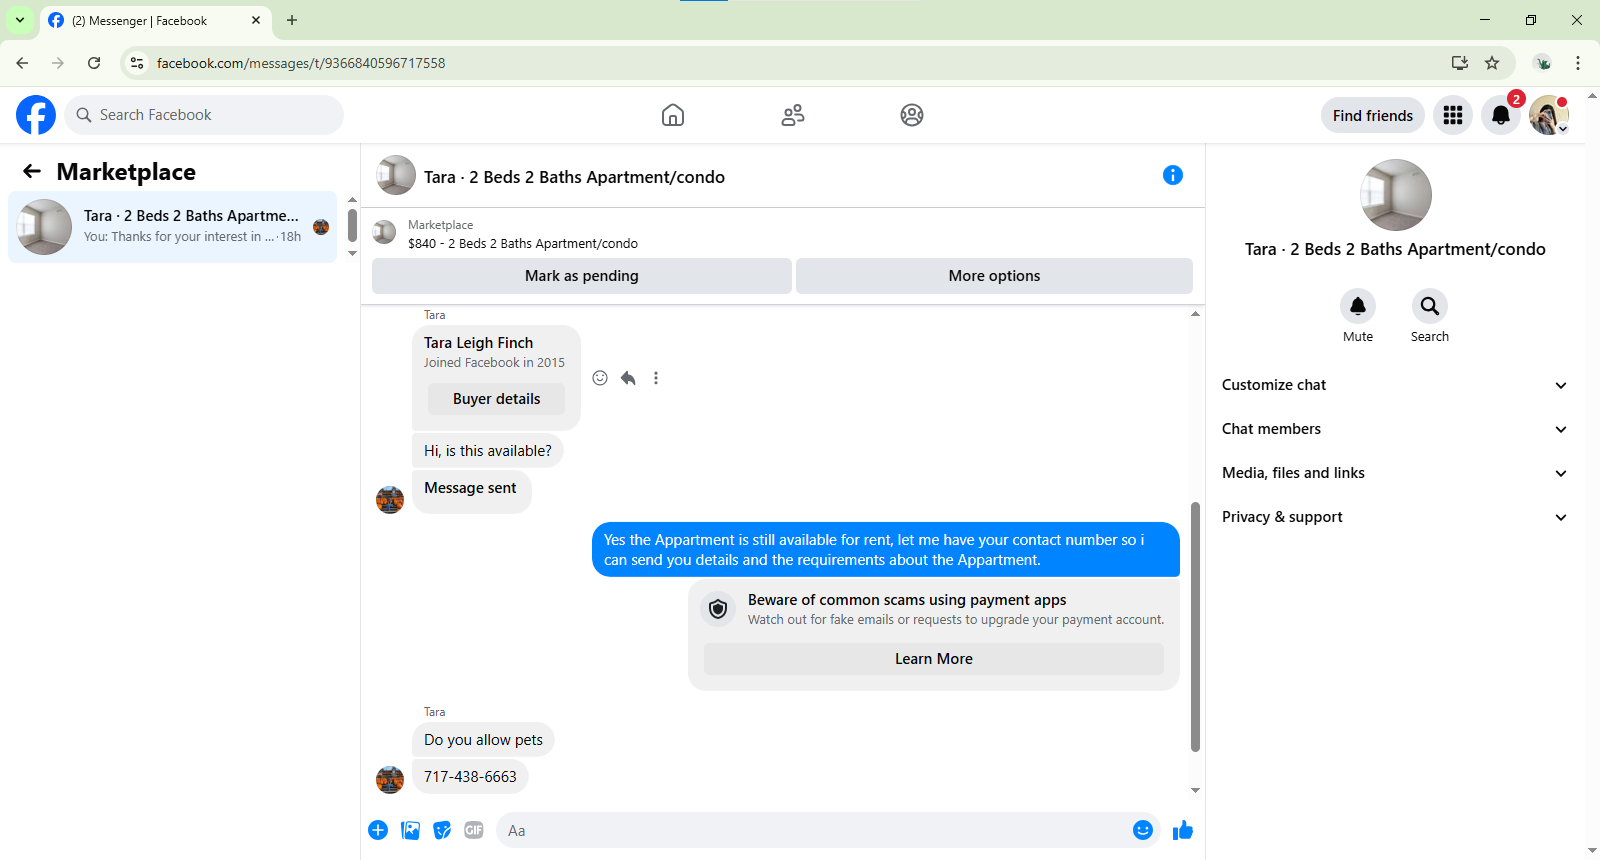Reply to Tara Leigh Finch message
Viewport: 1600px width, 860px height.
click(x=628, y=378)
